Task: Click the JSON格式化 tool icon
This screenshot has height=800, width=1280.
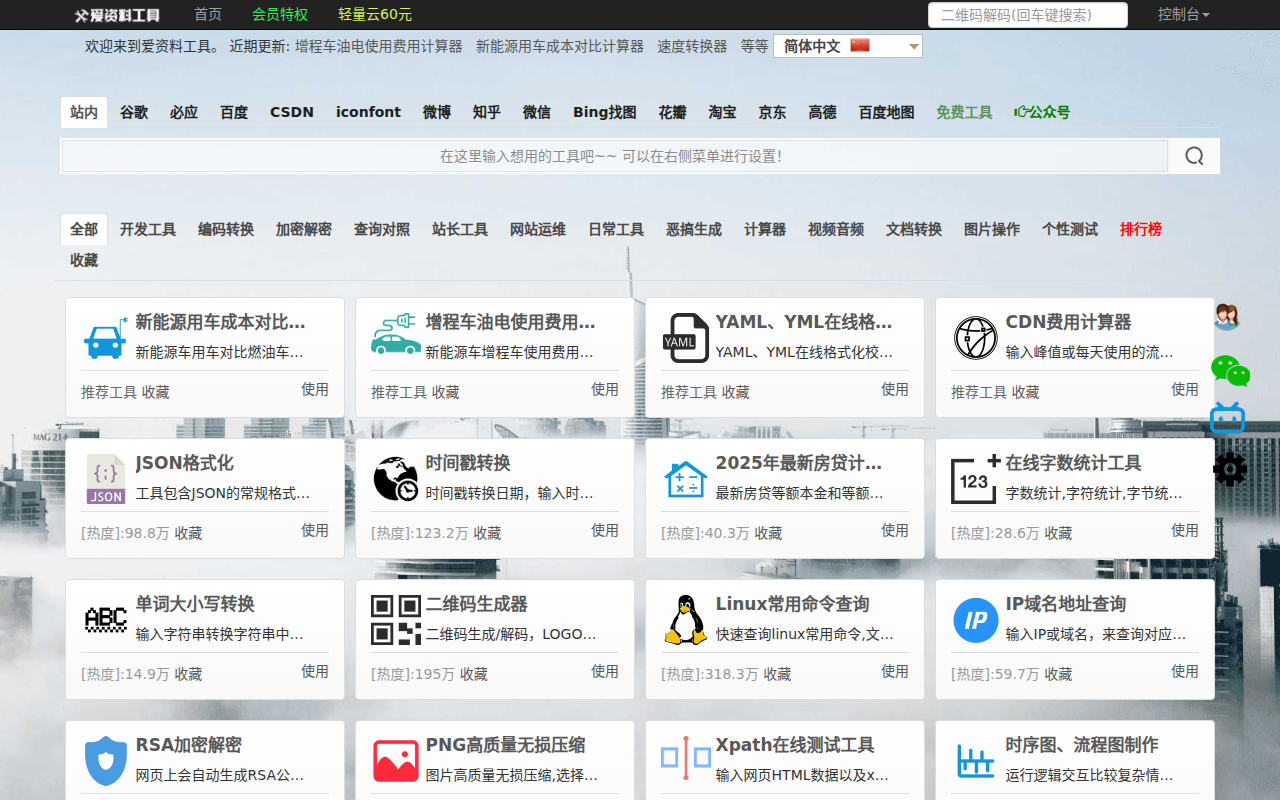Action: point(105,479)
